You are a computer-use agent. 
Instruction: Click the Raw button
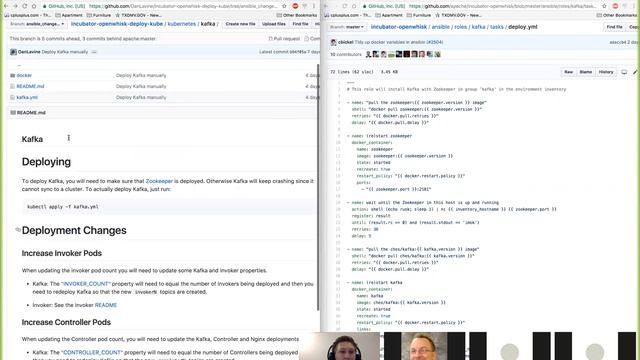(569, 72)
